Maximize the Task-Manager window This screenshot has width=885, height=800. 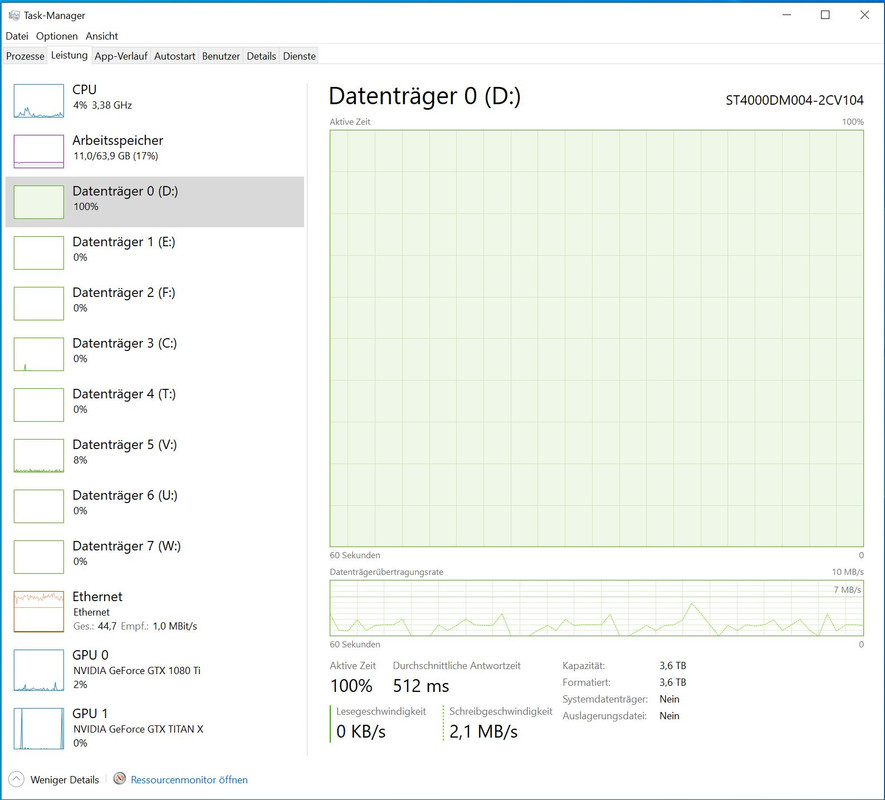click(825, 15)
